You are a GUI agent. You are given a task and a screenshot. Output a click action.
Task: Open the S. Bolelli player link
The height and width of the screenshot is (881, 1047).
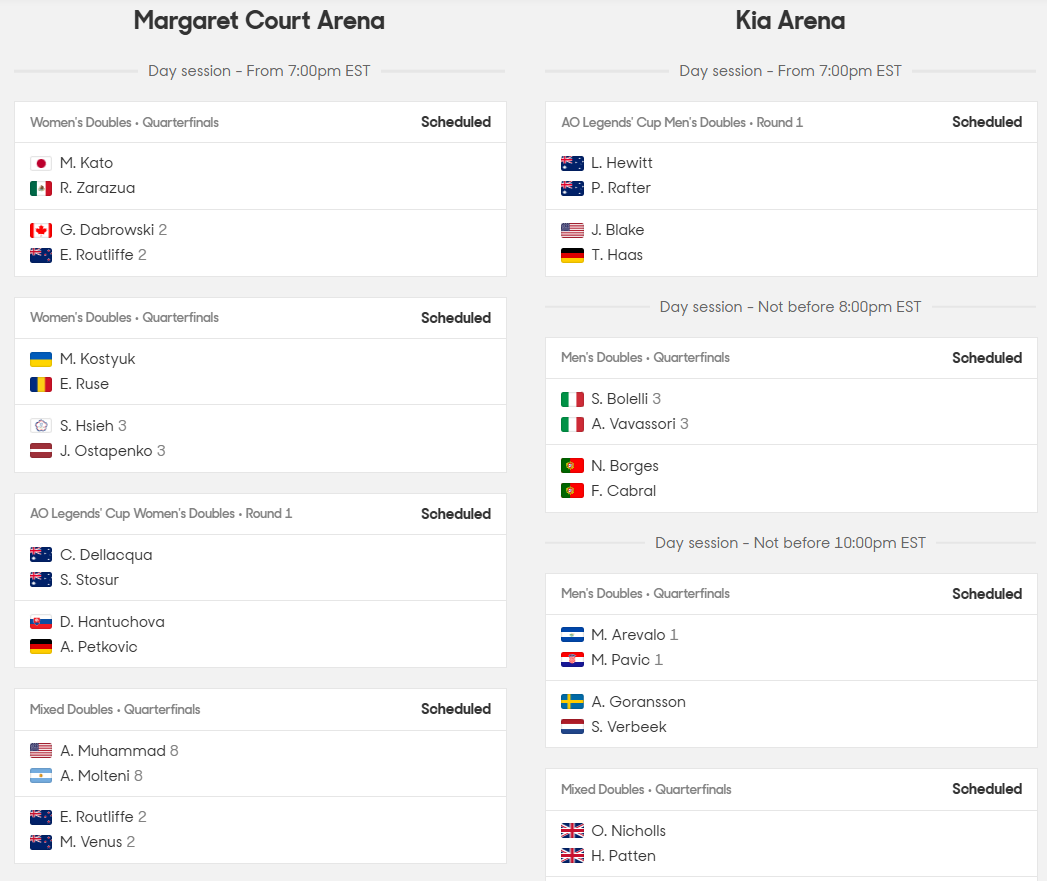point(620,399)
